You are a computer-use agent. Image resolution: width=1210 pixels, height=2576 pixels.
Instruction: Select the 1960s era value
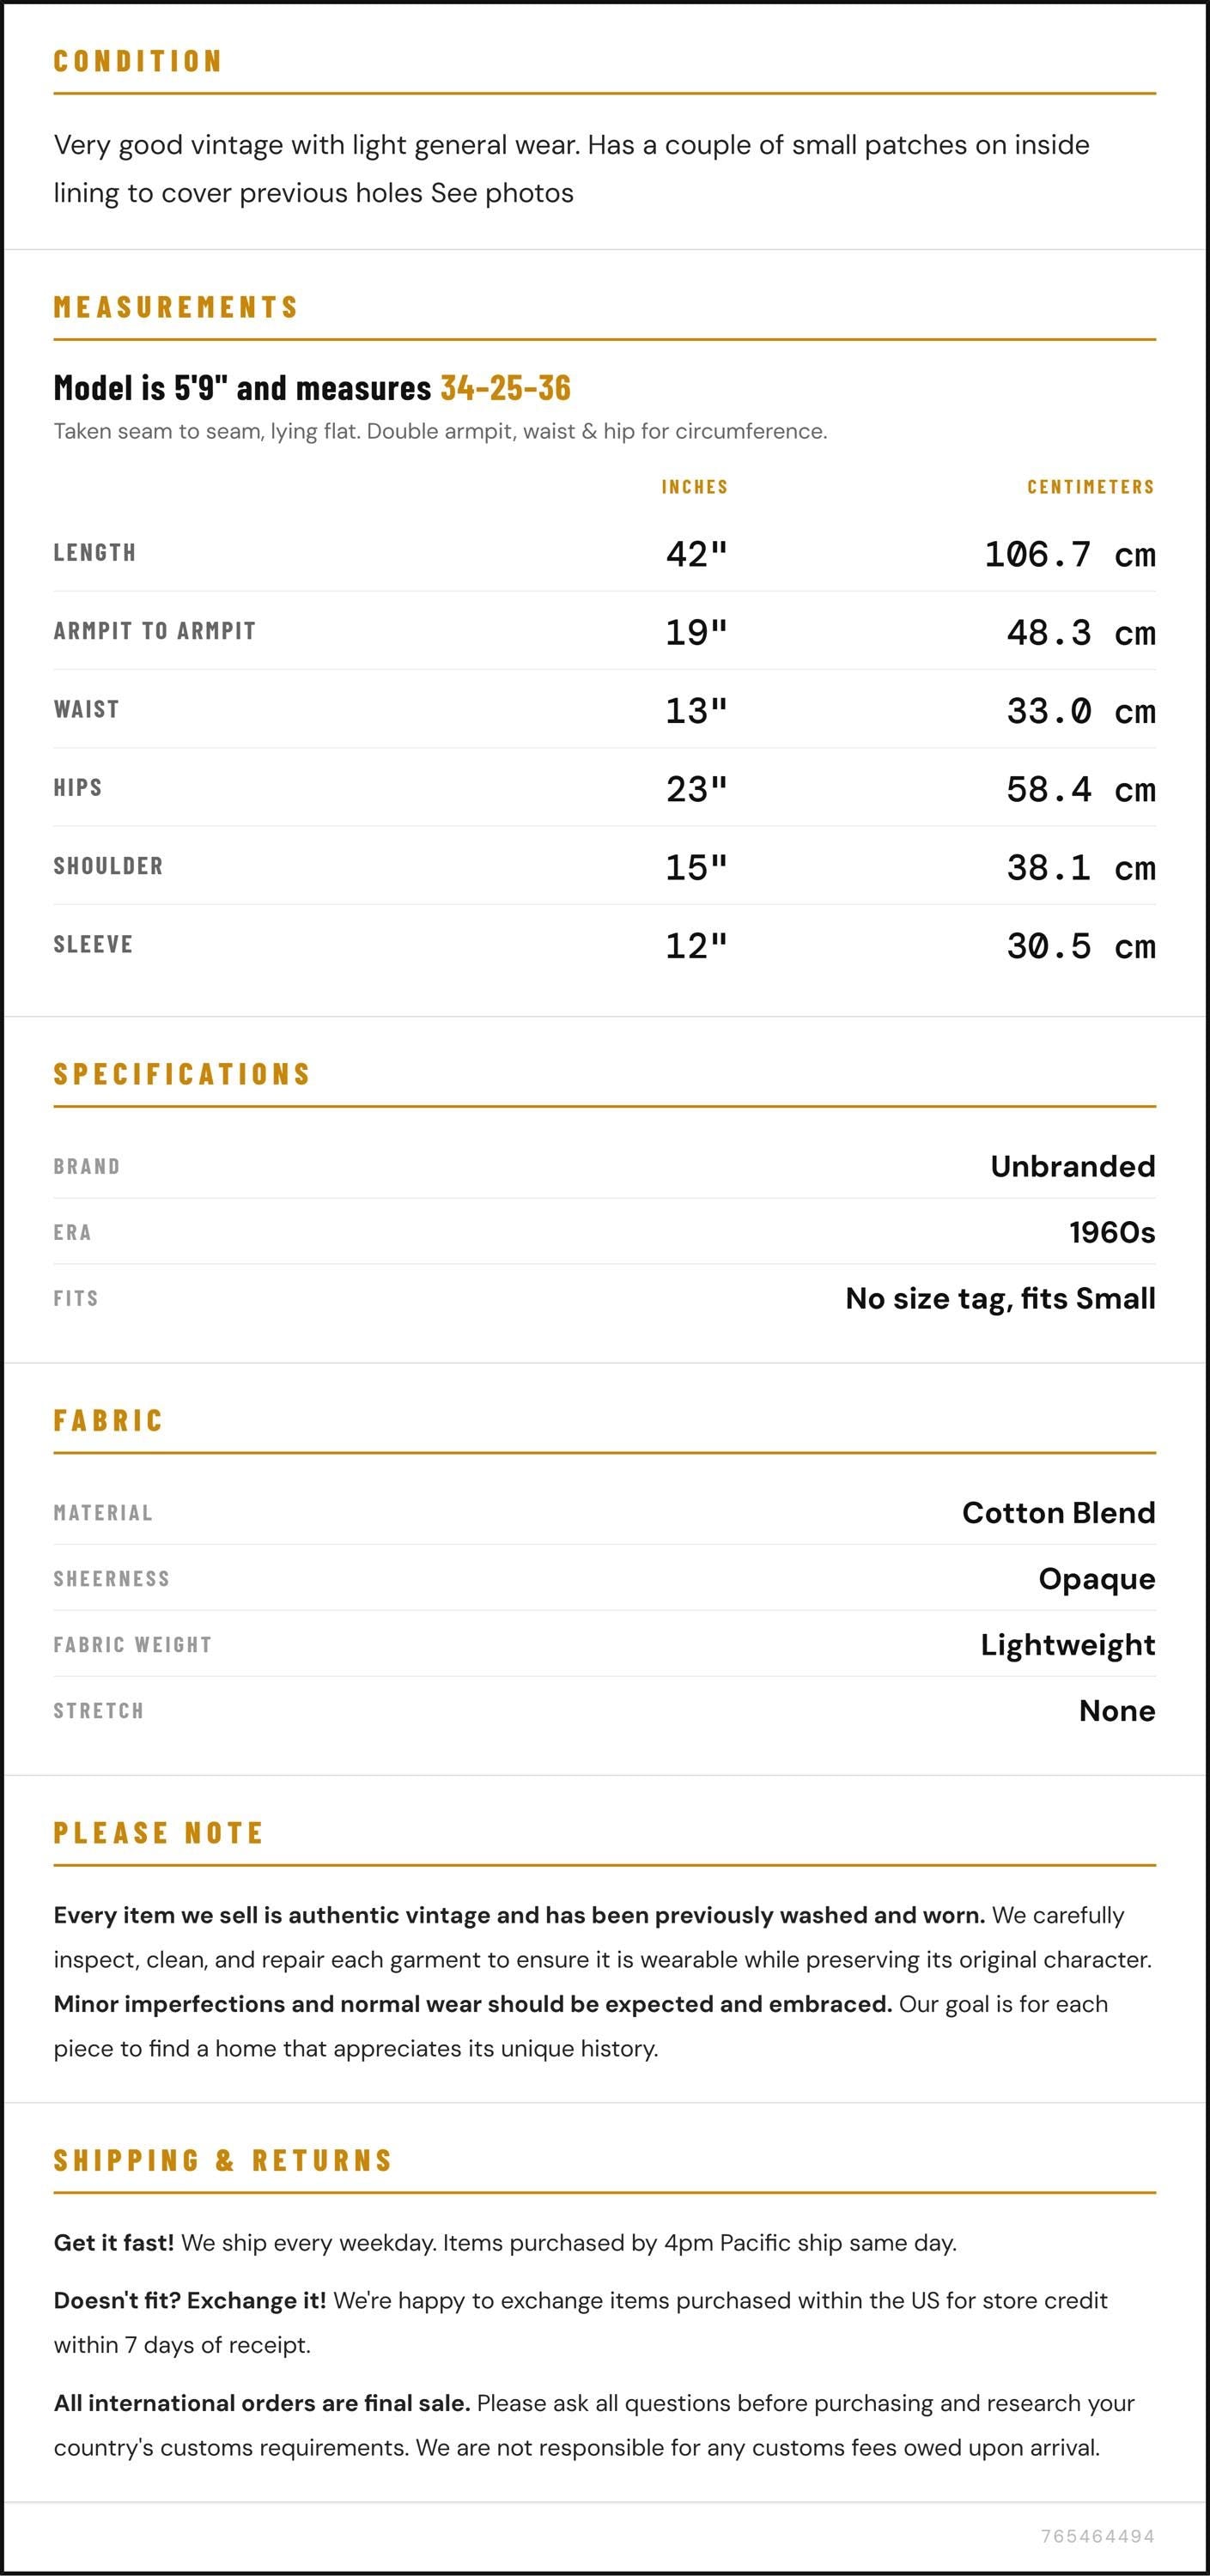point(1111,1232)
